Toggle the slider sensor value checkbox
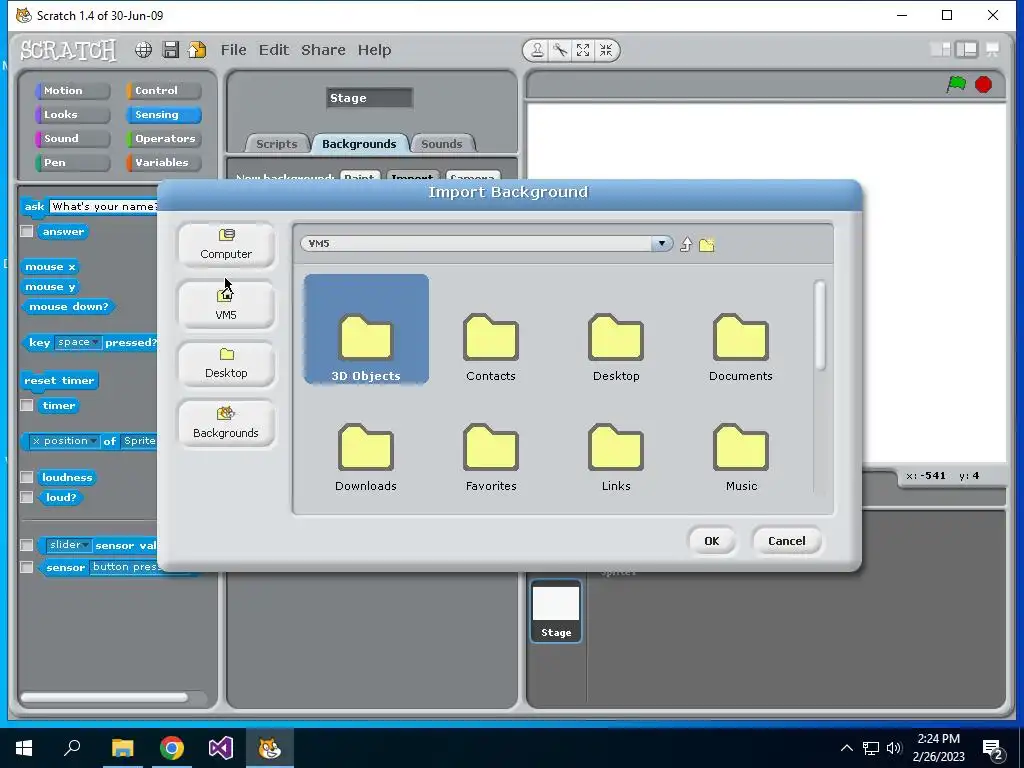Image resolution: width=1024 pixels, height=768 pixels. coord(27,545)
